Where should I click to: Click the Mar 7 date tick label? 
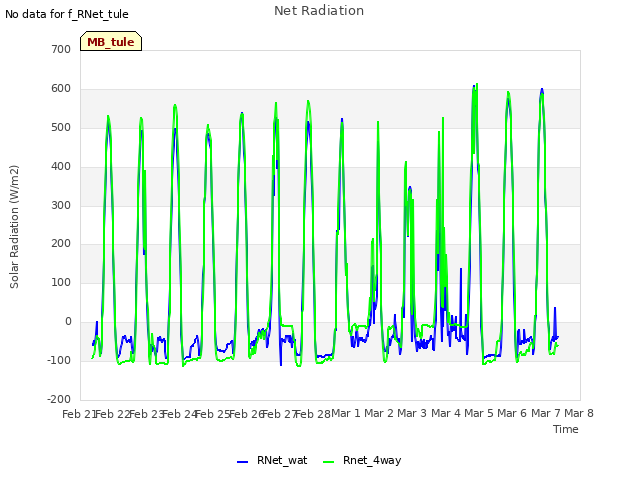coord(546,413)
